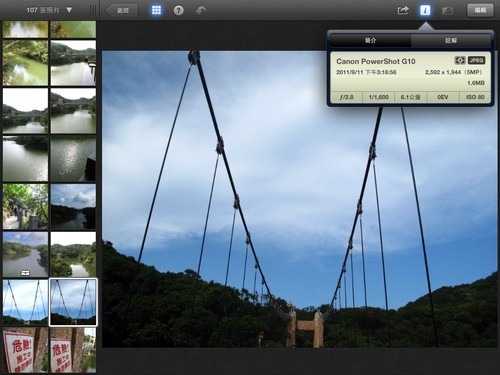Screen dimensions: 500x375
Task: Click the 1/1,600 shutter speed value
Action: tap(378, 97)
